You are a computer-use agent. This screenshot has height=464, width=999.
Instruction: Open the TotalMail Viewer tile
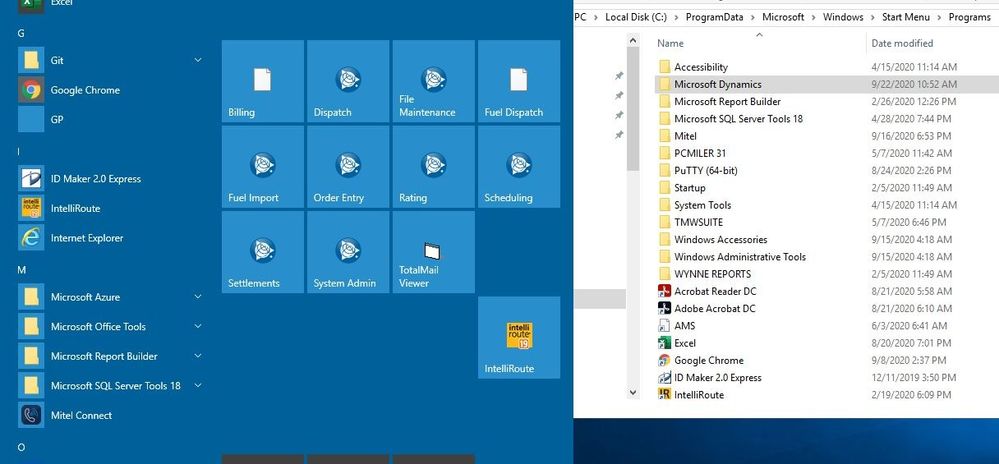click(x=433, y=252)
